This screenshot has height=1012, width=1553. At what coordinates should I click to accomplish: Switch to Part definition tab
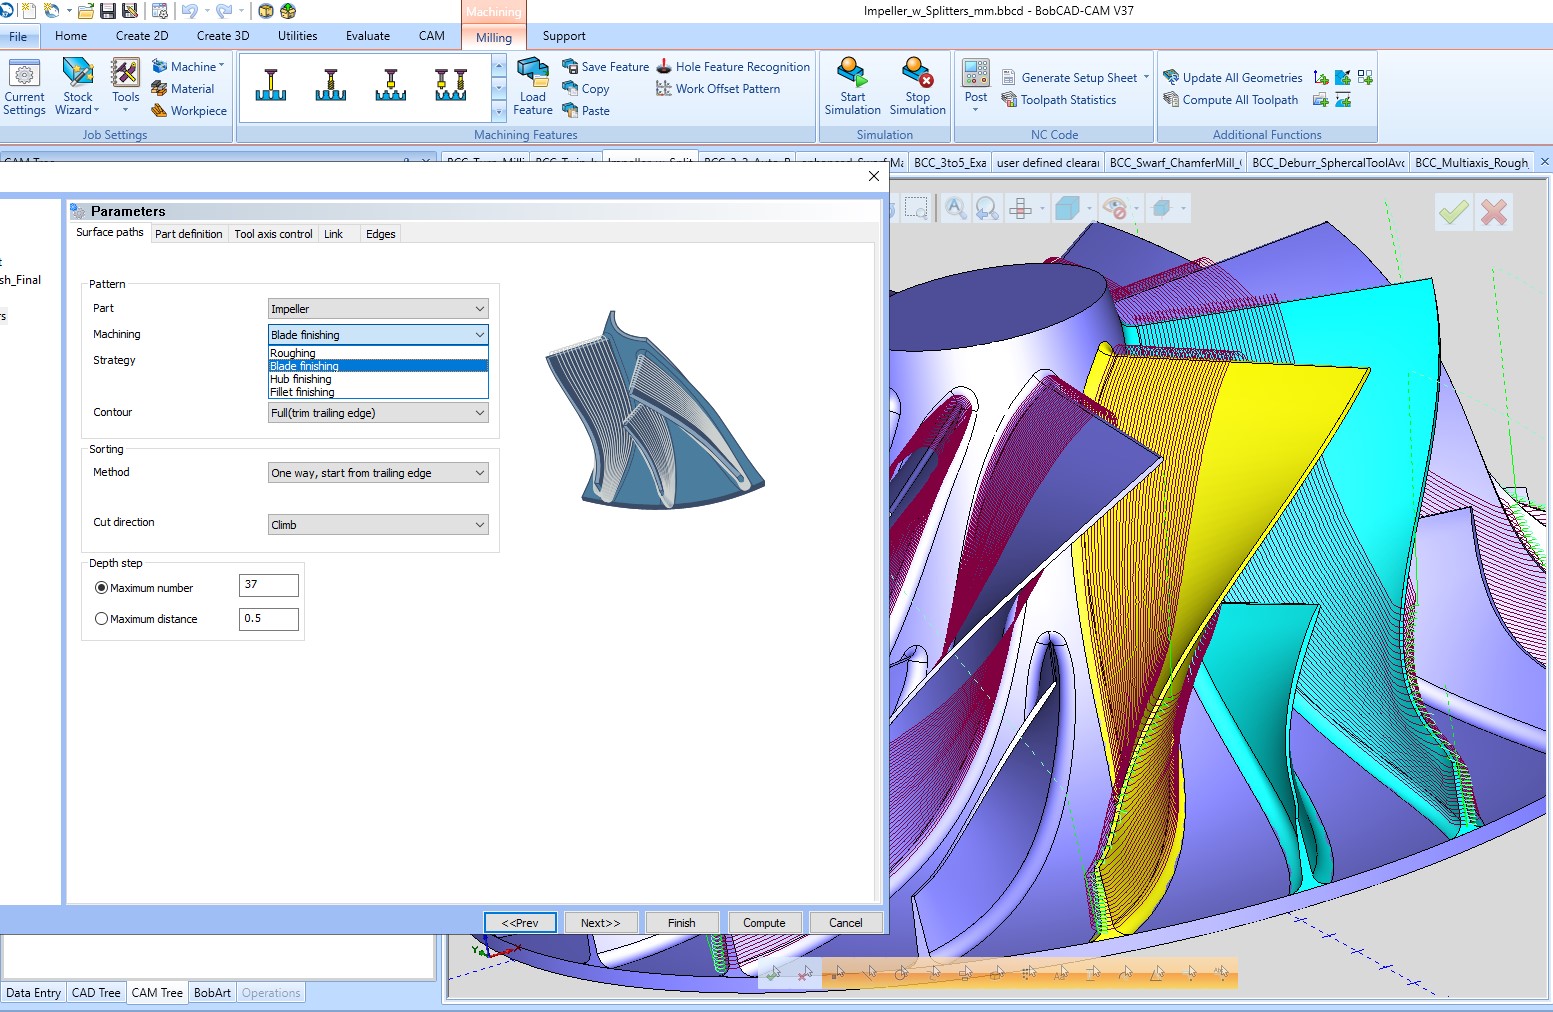pos(188,234)
